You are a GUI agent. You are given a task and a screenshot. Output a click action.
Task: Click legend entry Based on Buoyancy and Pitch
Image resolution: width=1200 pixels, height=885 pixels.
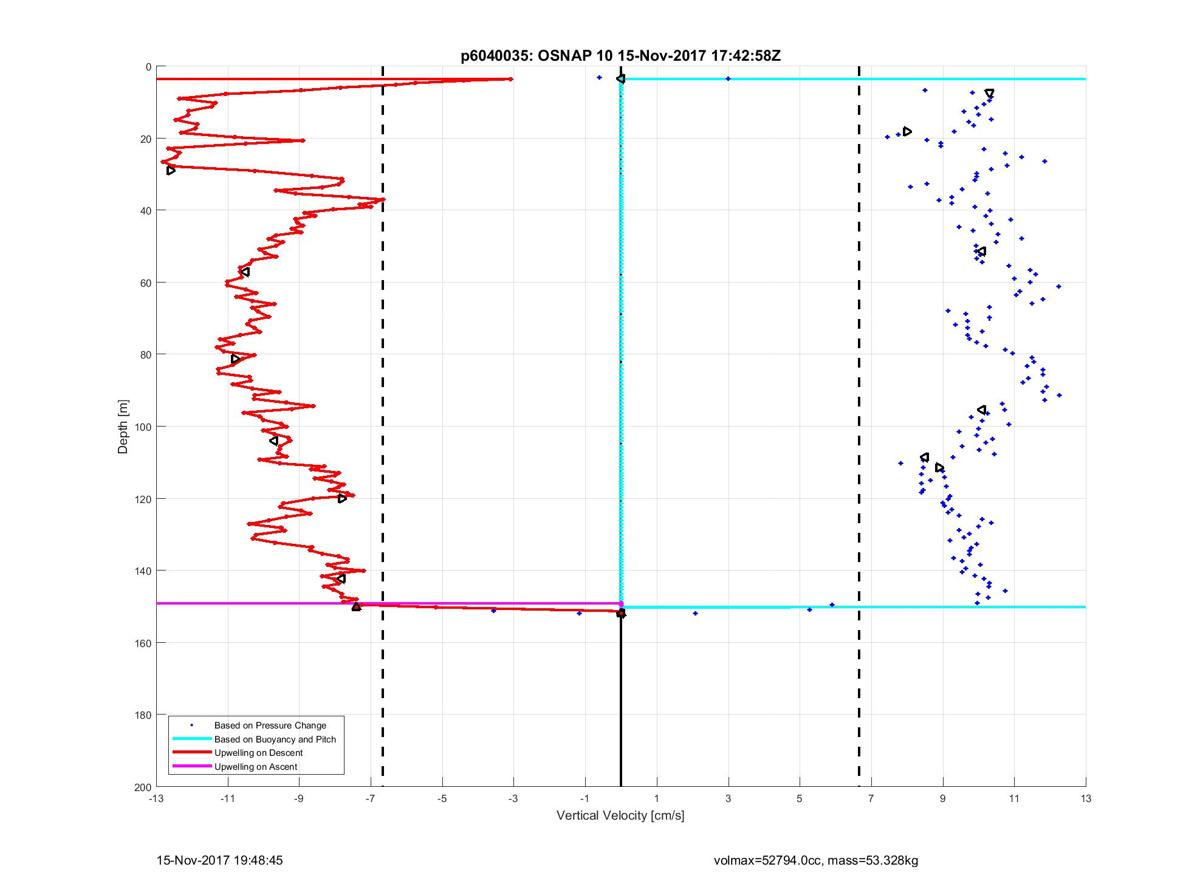275,739
